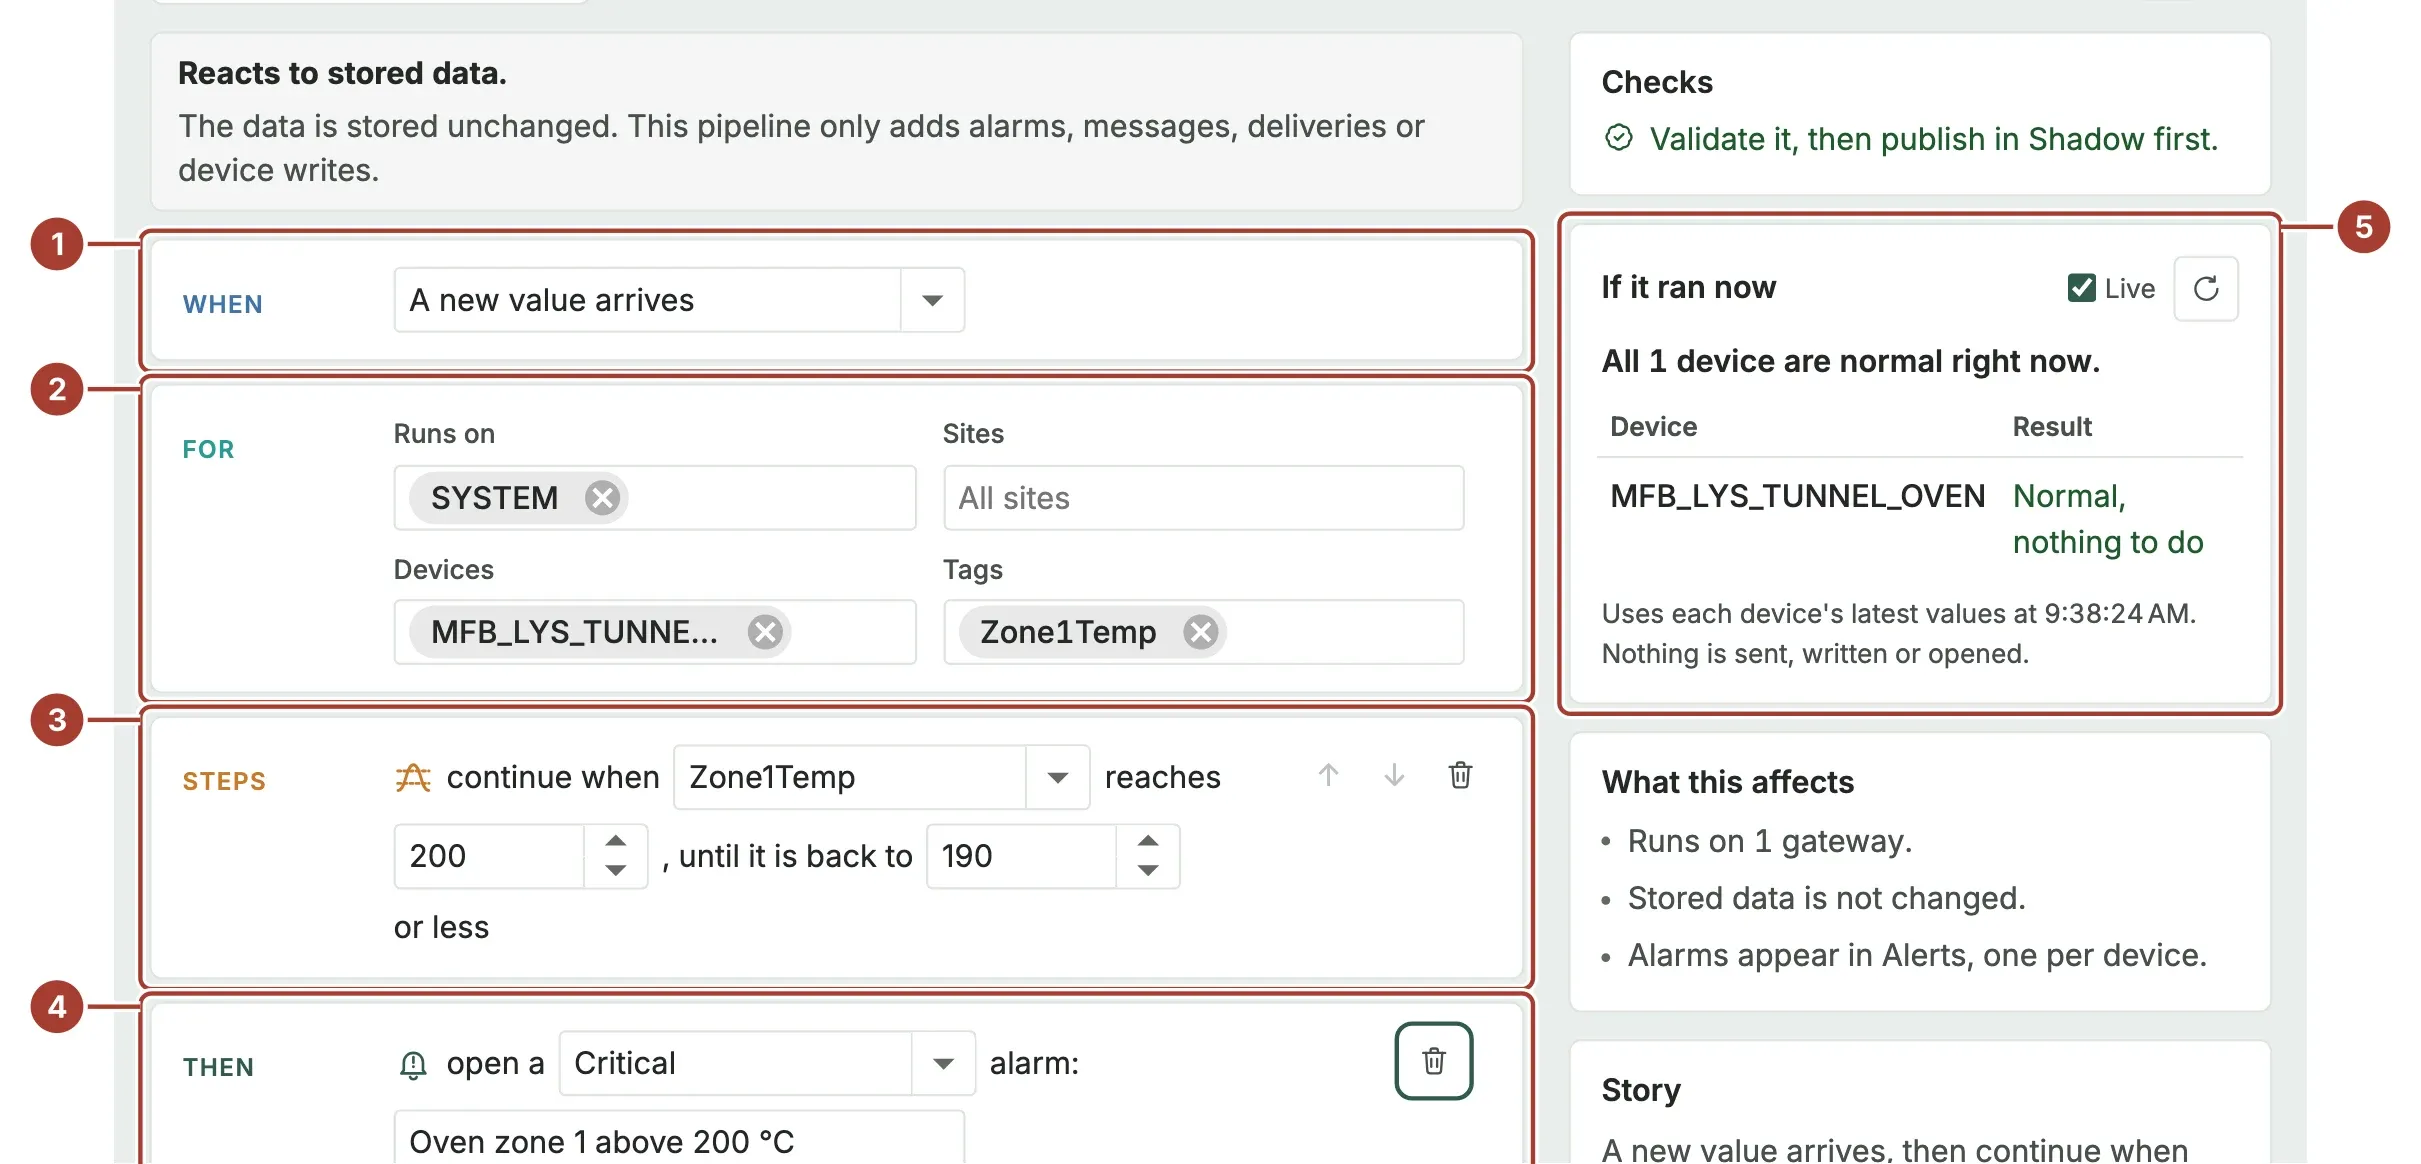Image resolution: width=2421 pixels, height=1164 pixels.
Task: Remove the Zone1Temp tag chip
Action: tap(1200, 632)
